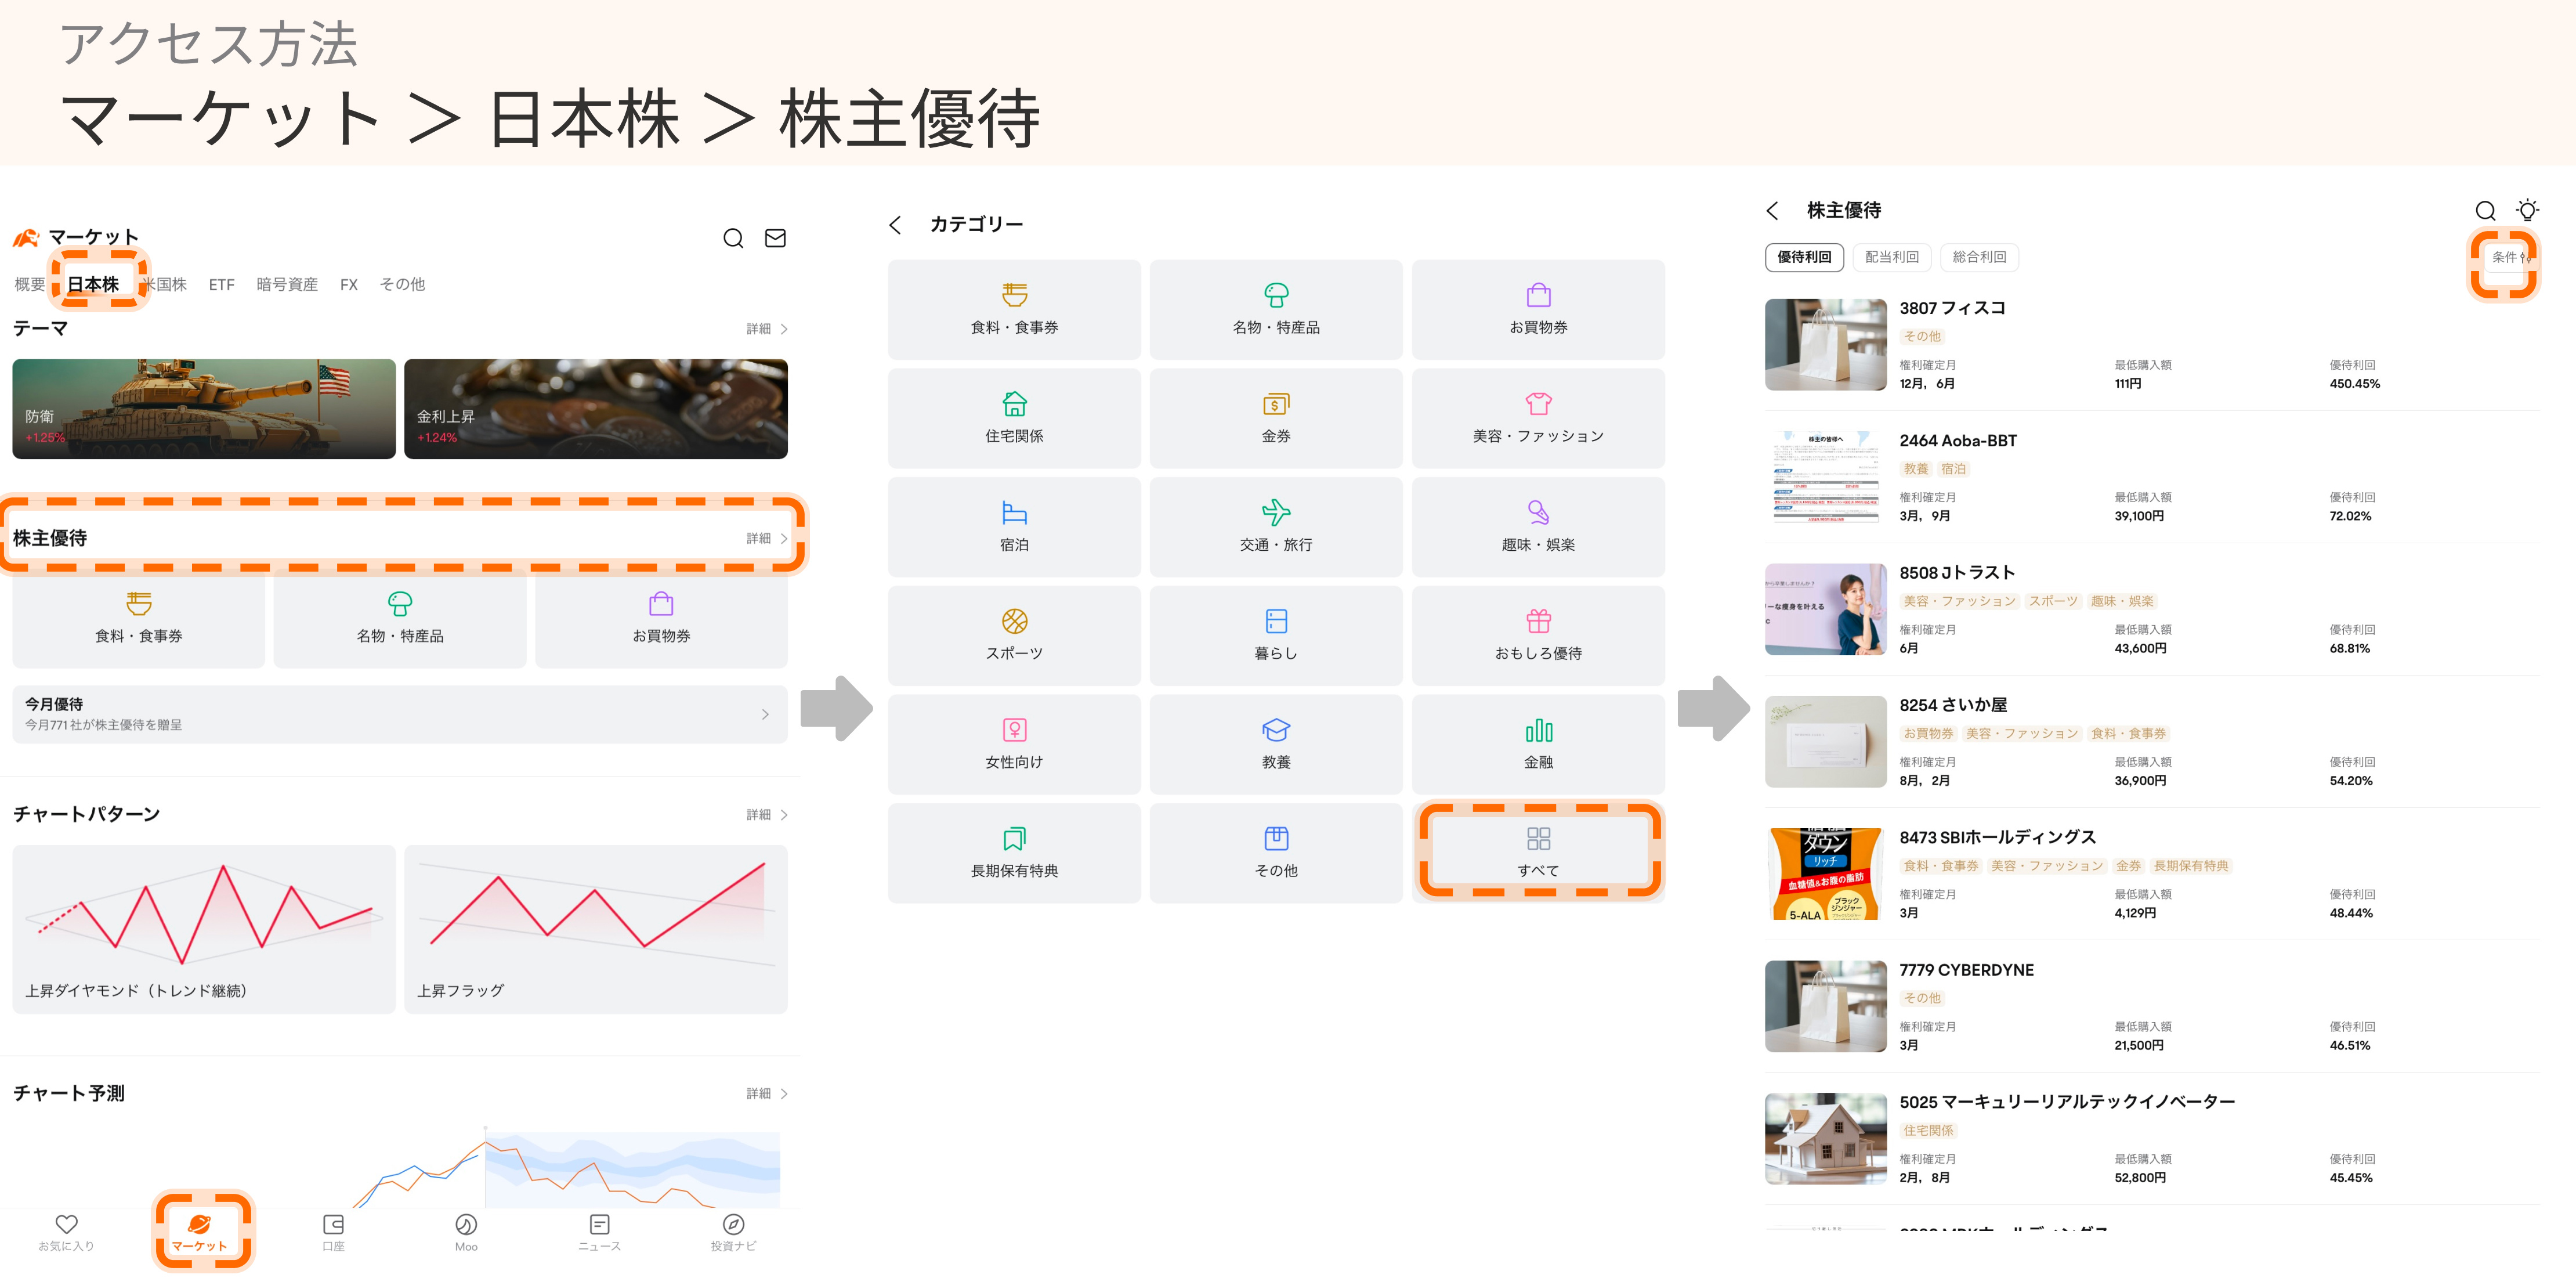The width and height of the screenshot is (2576, 1278).
Task: Open stock 2464 Aoba-BBT
Action: [x=2152, y=477]
